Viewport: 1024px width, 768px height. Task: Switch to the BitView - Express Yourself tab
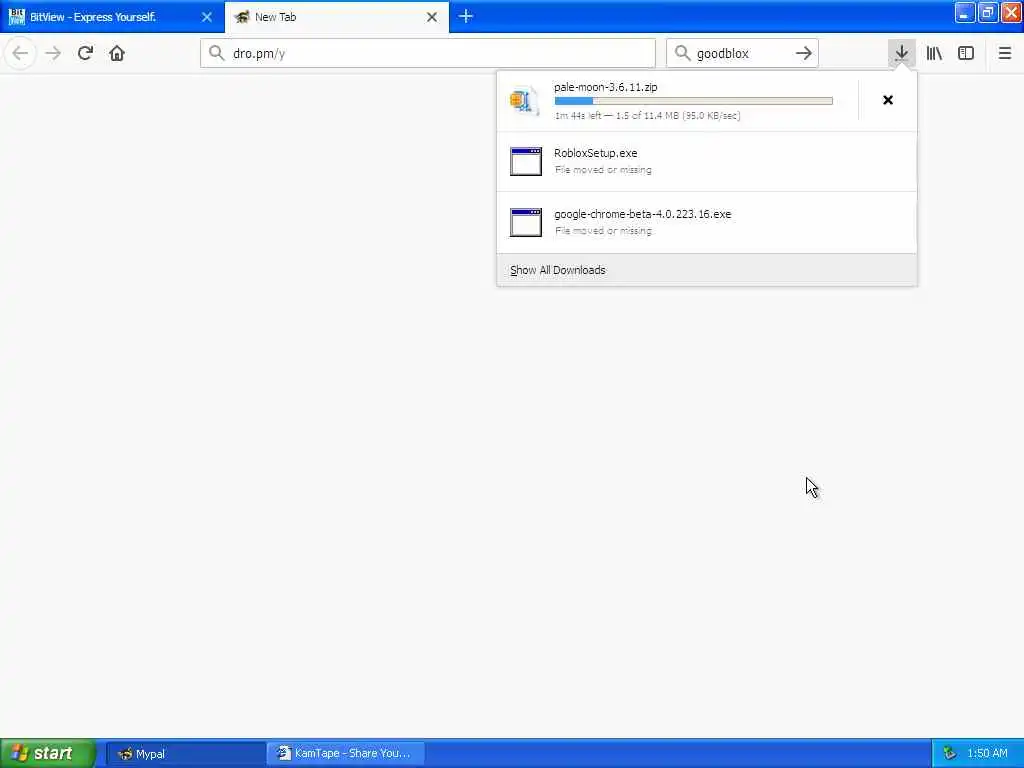pyautogui.click(x=112, y=17)
